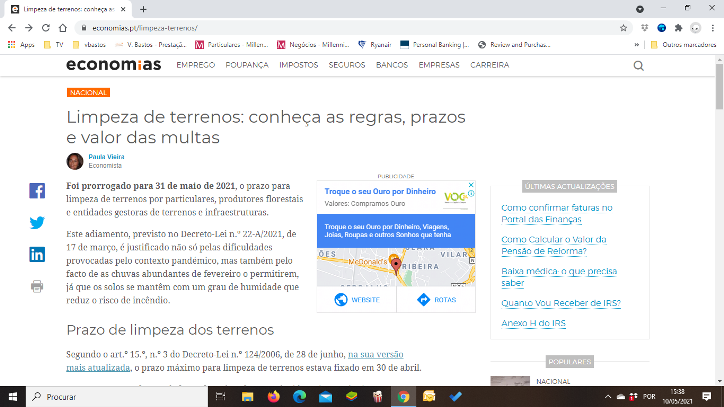The width and height of the screenshot is (724, 407).
Task: Open the Ryanair bookmark
Action: [x=374, y=45]
